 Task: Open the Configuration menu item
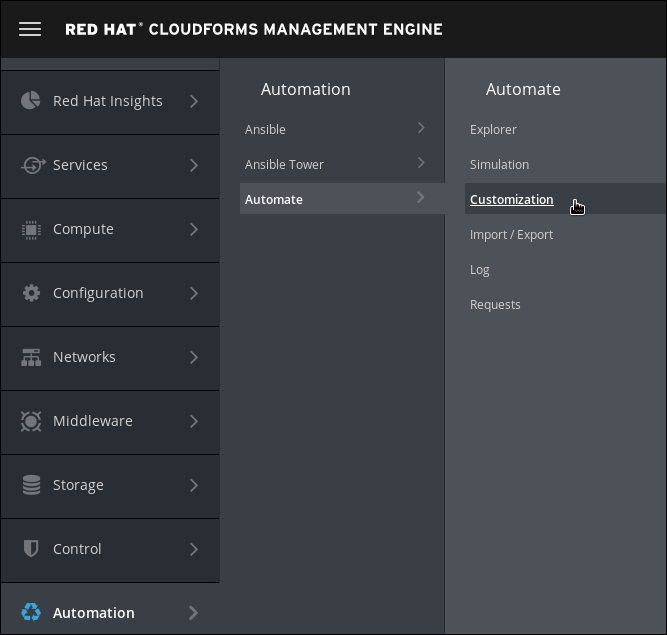110,295
